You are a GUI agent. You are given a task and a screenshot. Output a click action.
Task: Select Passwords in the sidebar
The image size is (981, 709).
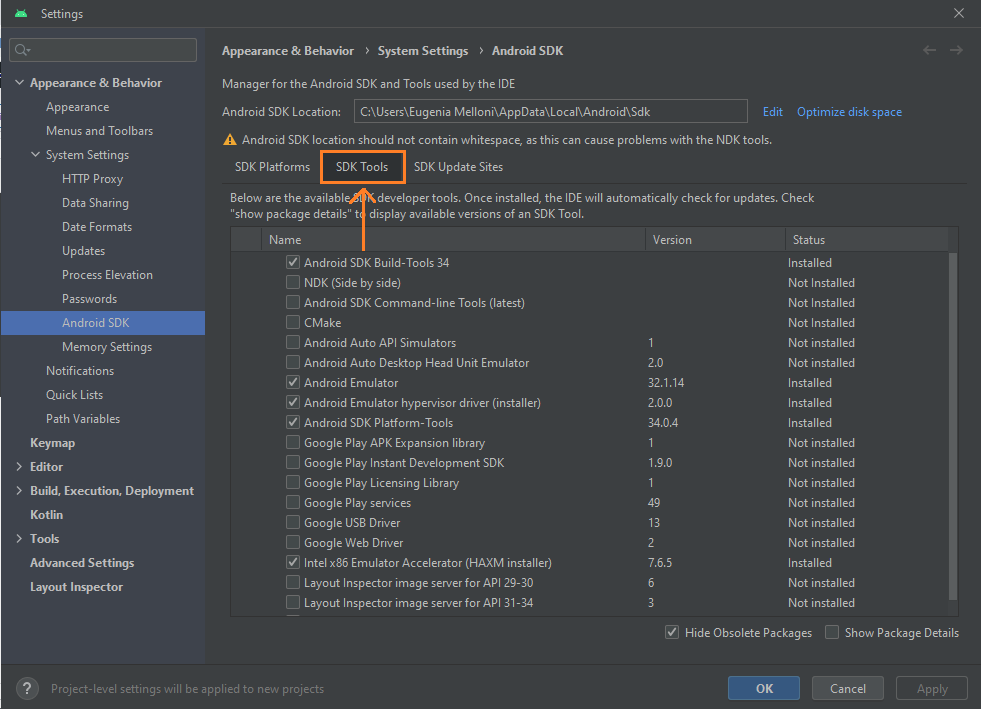(x=89, y=298)
